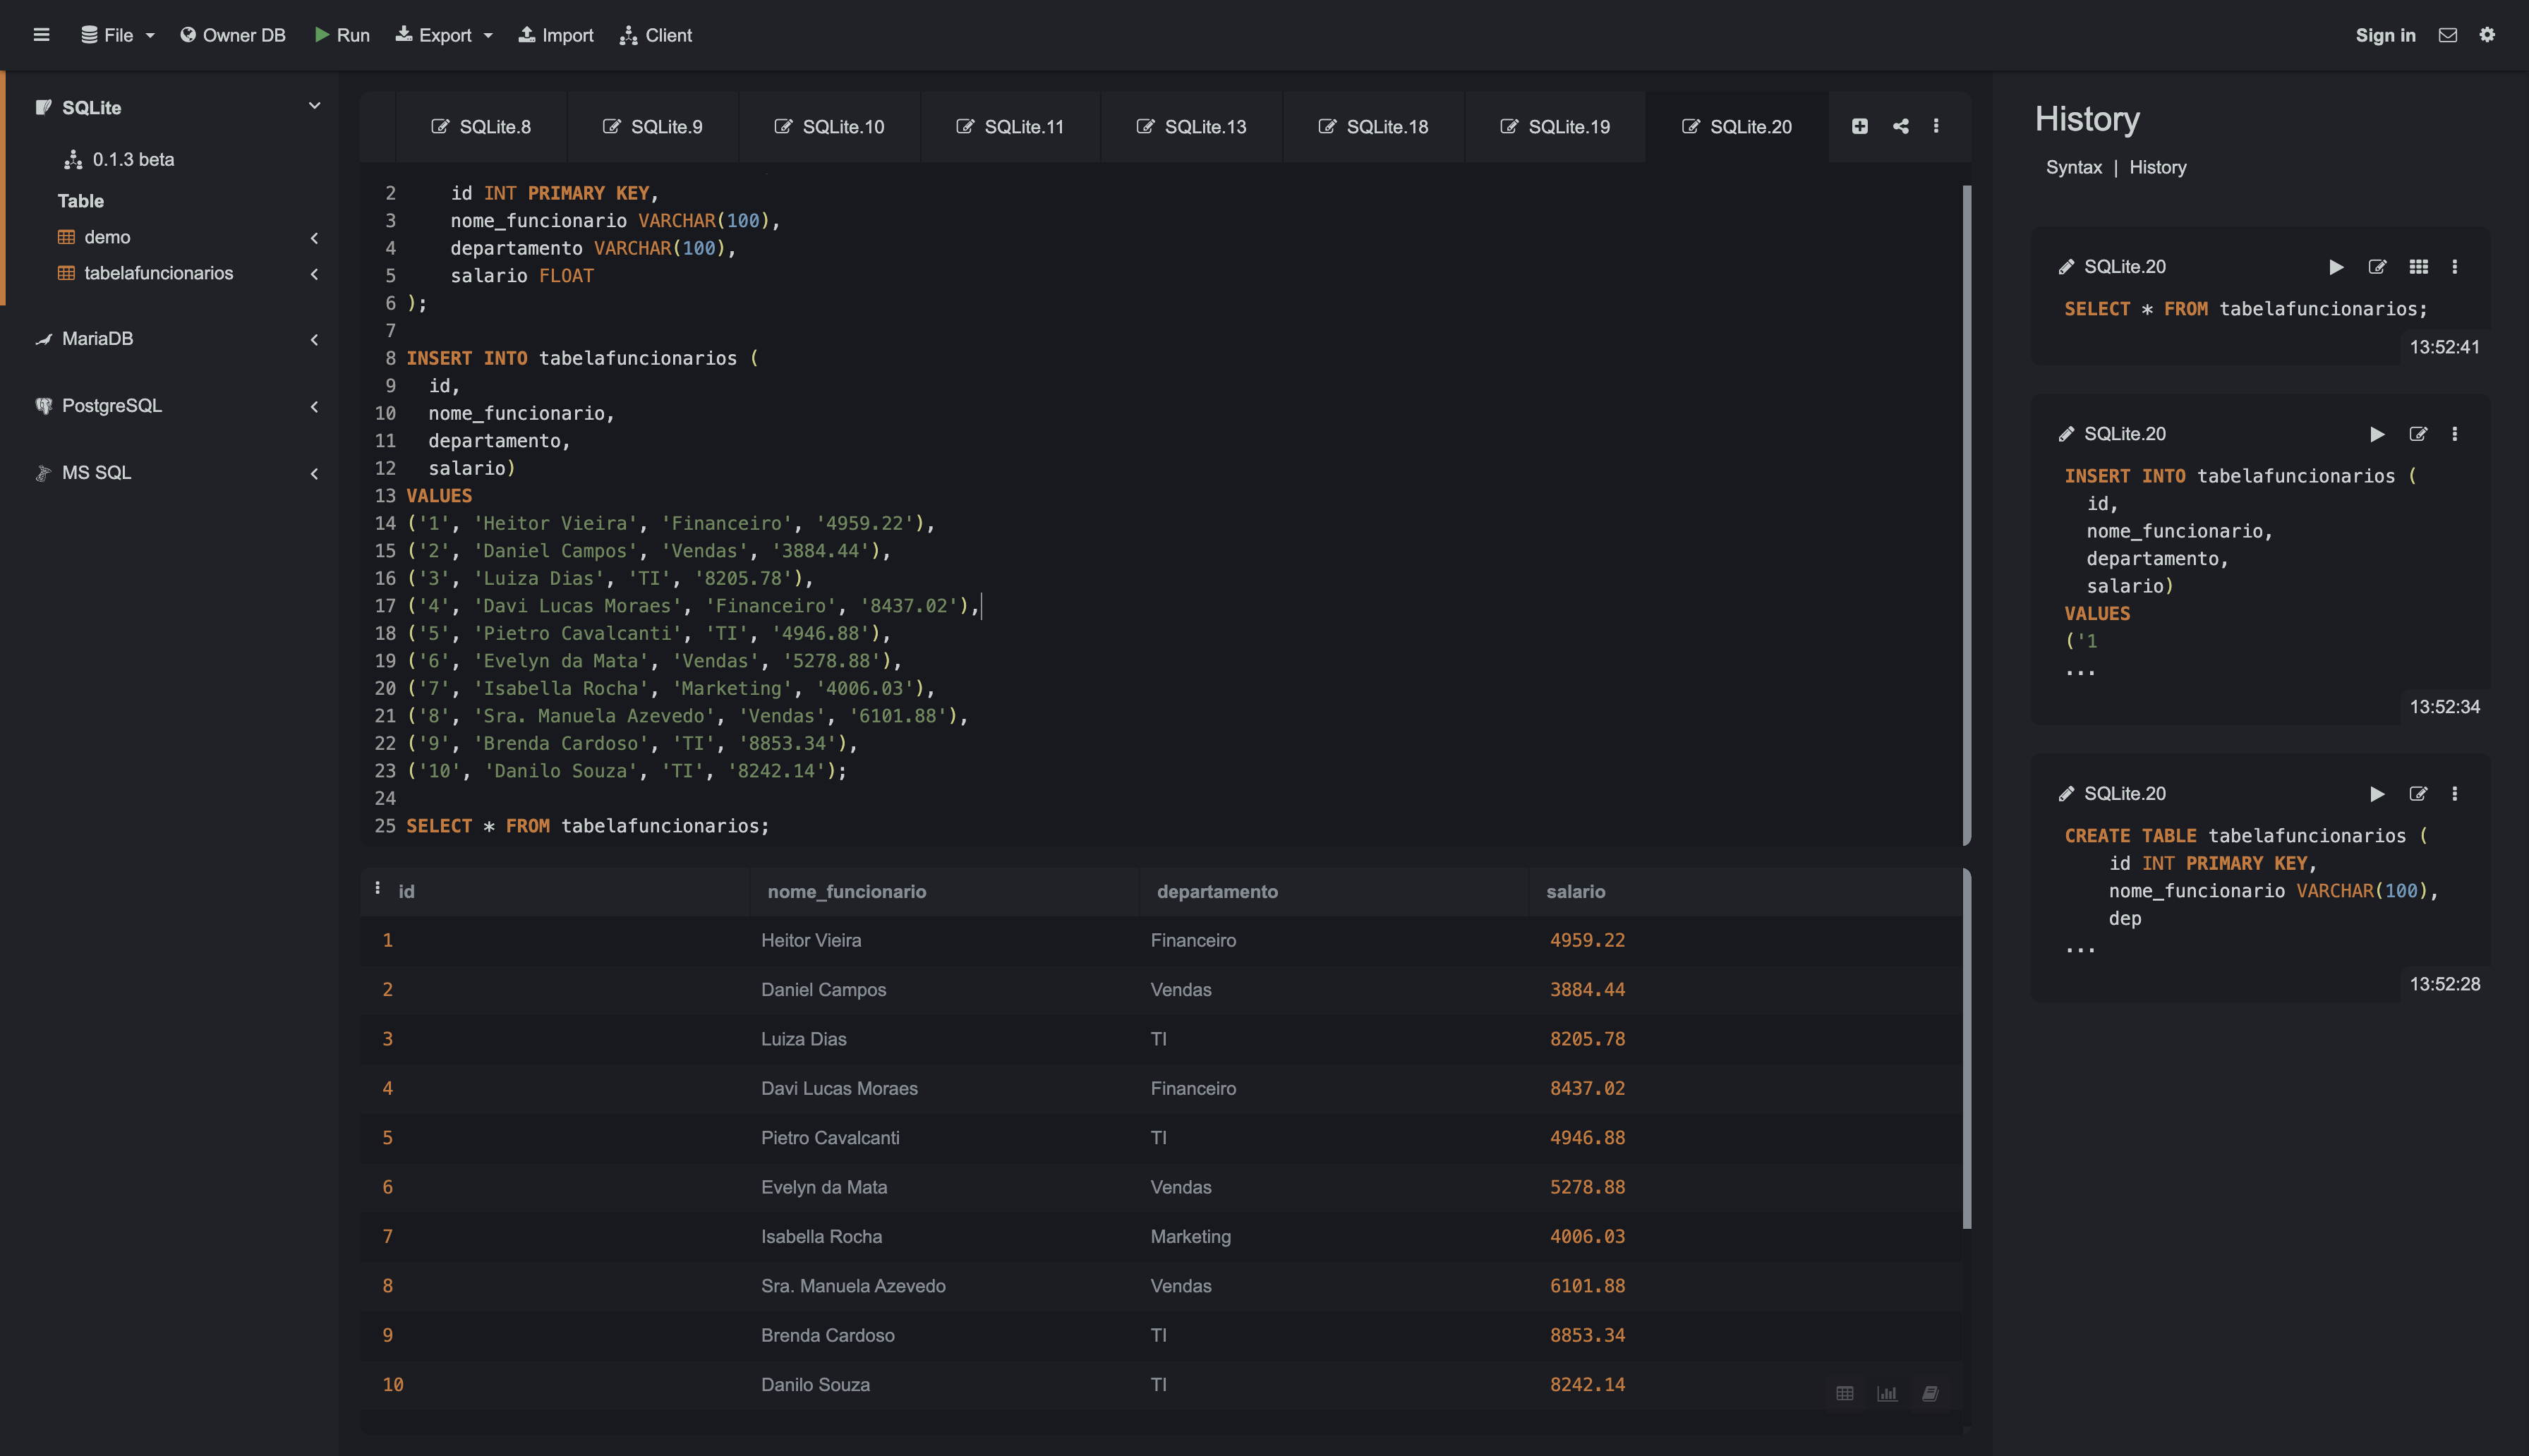Screen dimensions: 2529x1456
Task: Click the PostgreSQL elephant icon
Action: click(43, 406)
